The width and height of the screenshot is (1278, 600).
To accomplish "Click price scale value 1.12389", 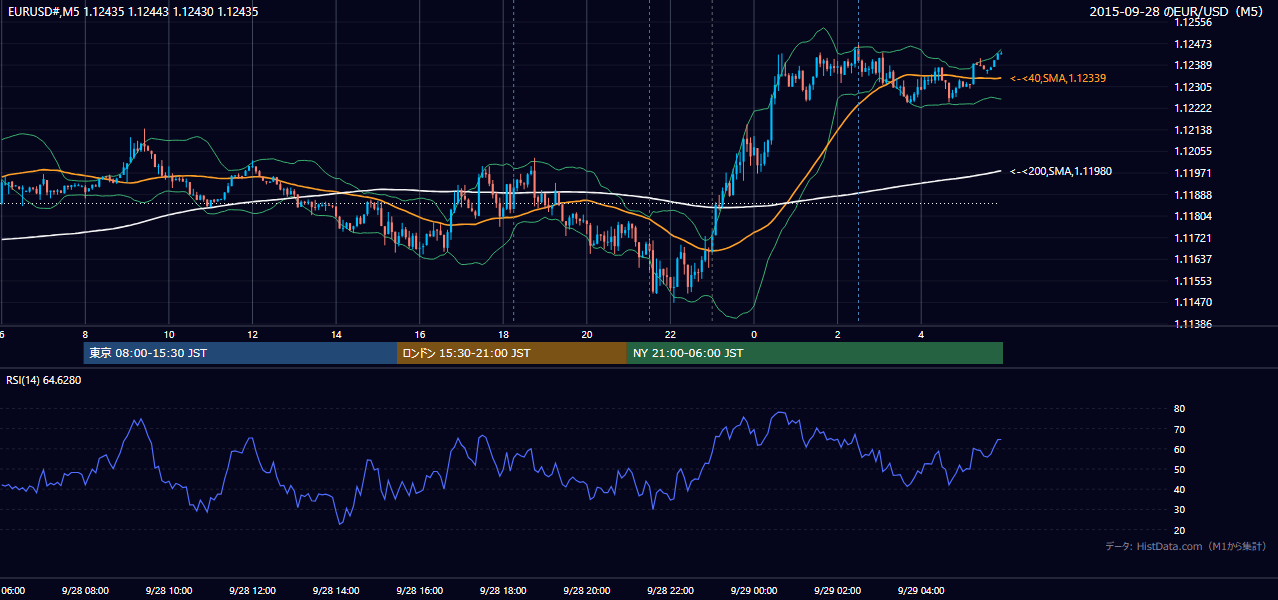I will click(x=1194, y=65).
